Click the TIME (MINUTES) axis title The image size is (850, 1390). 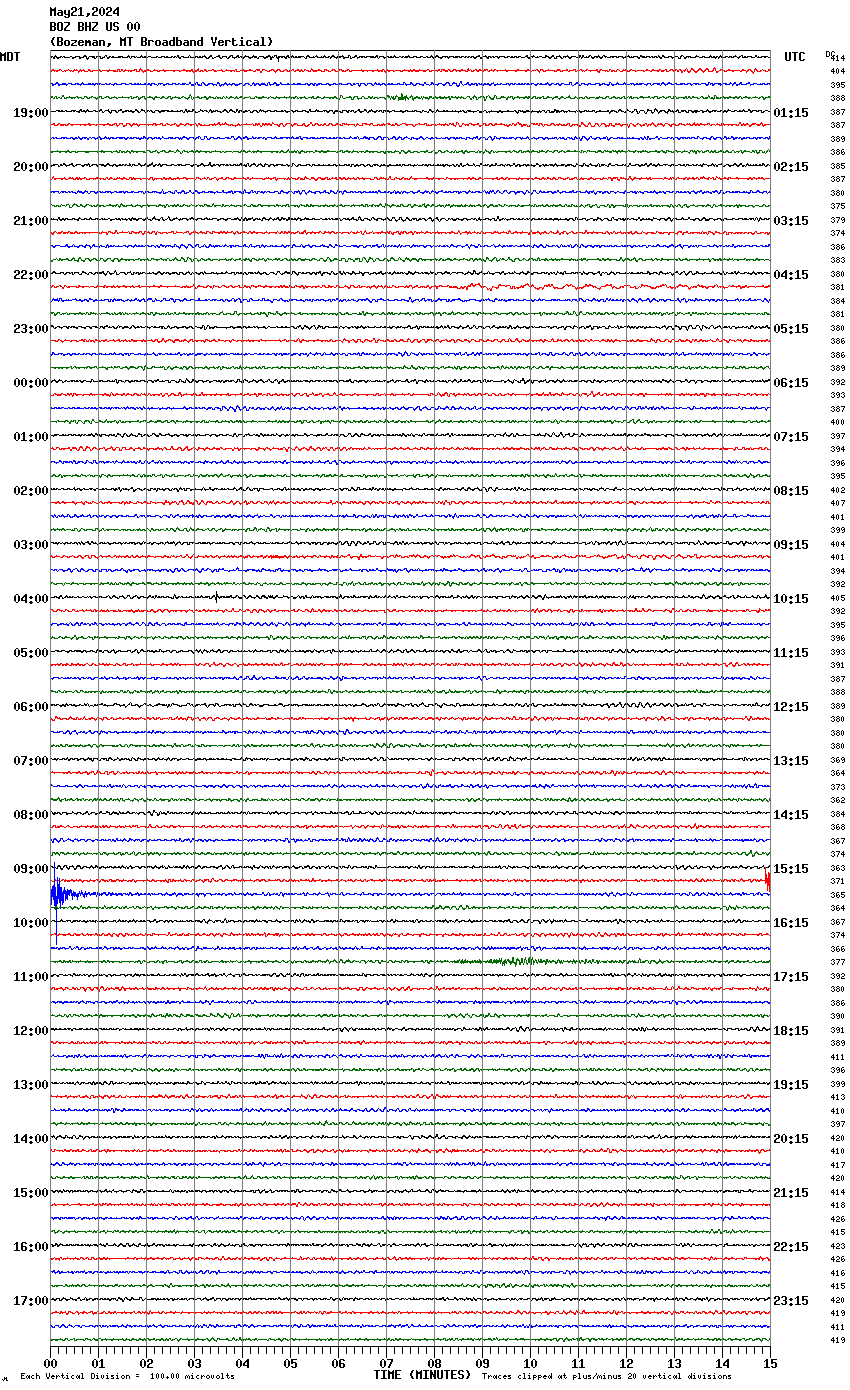click(421, 1375)
